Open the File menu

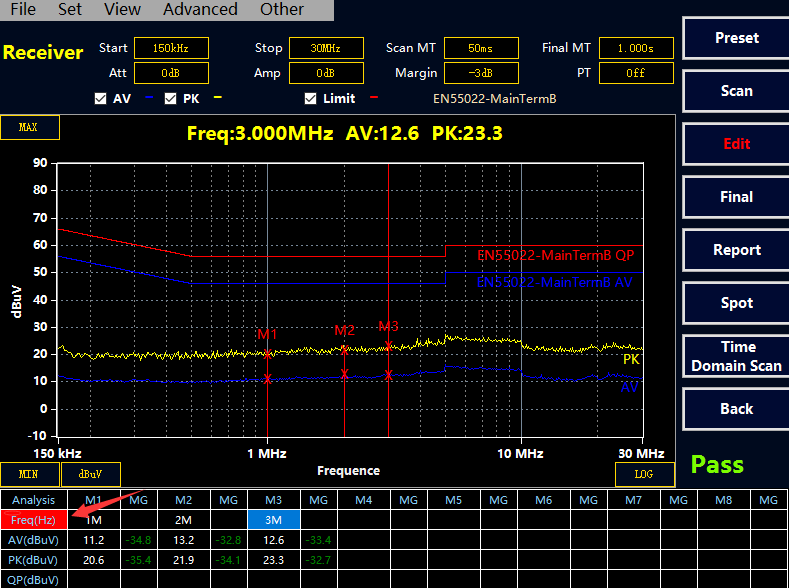tap(22, 10)
